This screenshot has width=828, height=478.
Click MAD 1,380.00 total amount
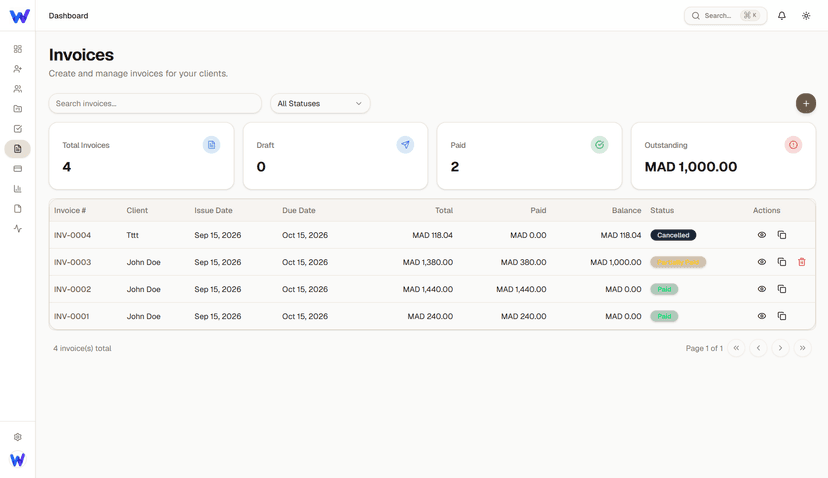(x=428, y=262)
